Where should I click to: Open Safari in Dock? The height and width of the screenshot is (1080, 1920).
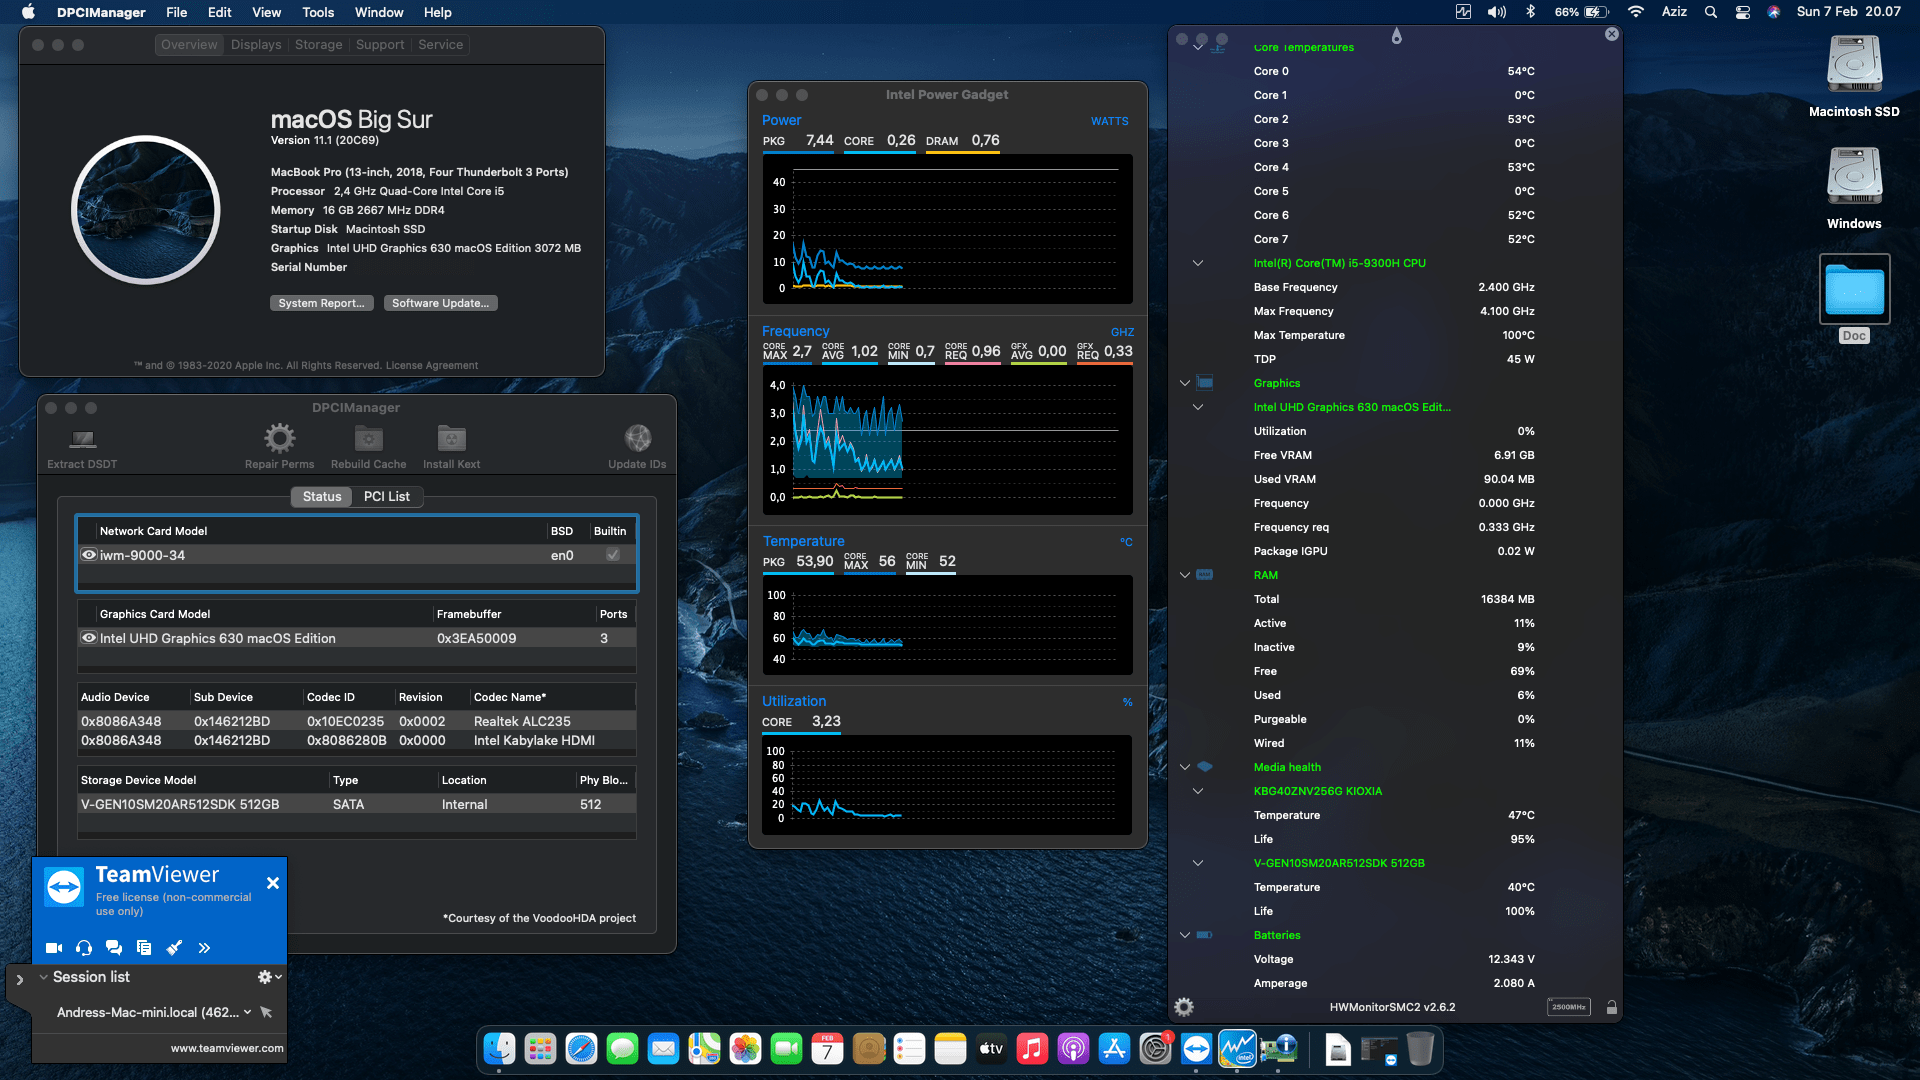point(581,1048)
